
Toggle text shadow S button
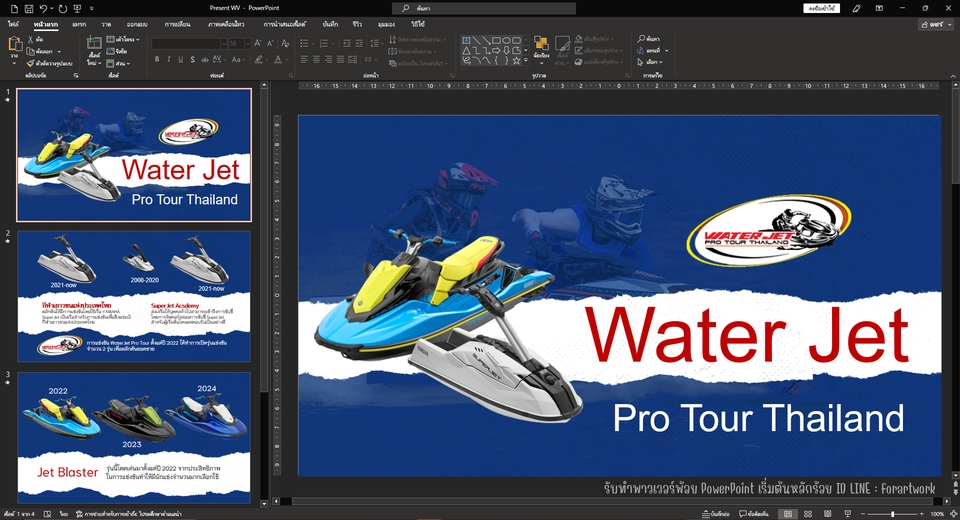[x=192, y=59]
